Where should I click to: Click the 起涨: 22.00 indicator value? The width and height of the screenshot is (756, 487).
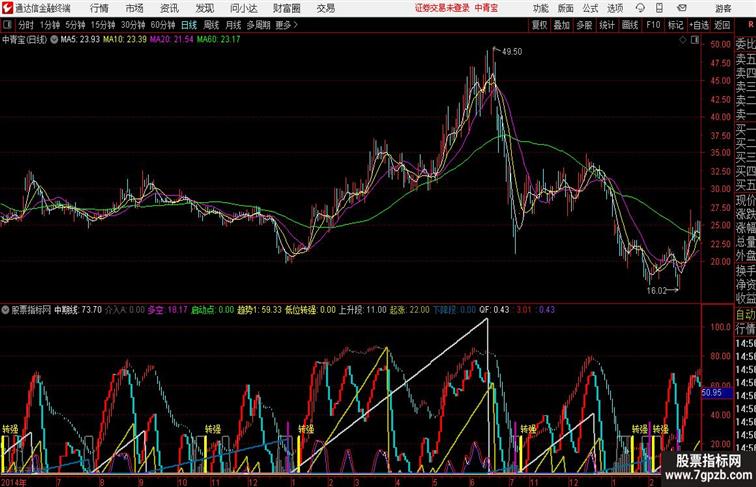tap(409, 310)
